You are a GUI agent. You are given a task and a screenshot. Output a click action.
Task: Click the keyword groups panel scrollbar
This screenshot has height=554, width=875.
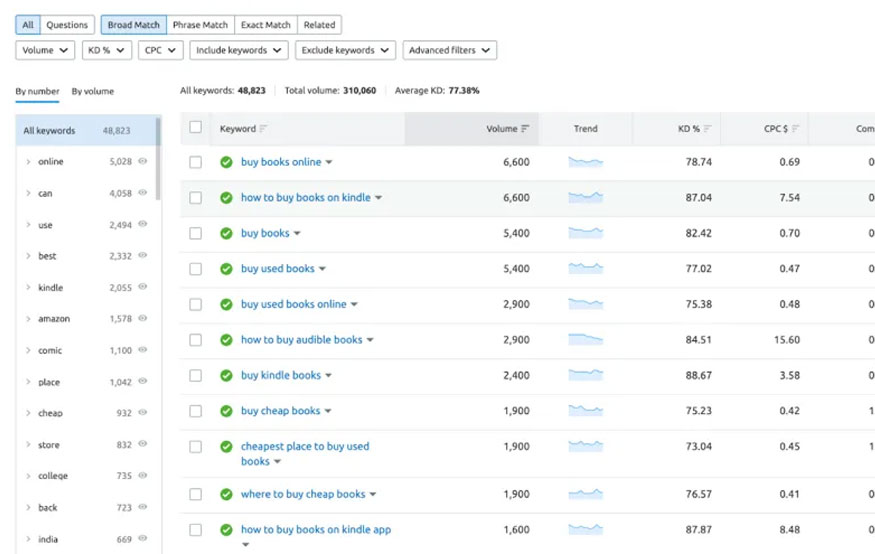pyautogui.click(x=158, y=158)
